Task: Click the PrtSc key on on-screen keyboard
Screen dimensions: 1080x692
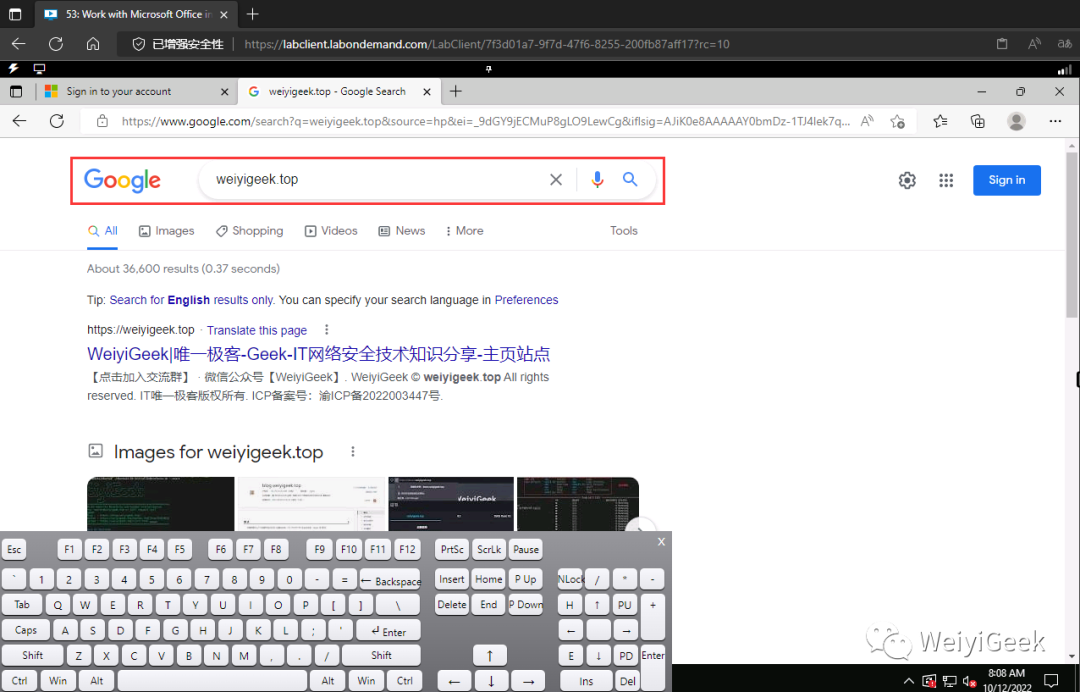Action: (452, 549)
